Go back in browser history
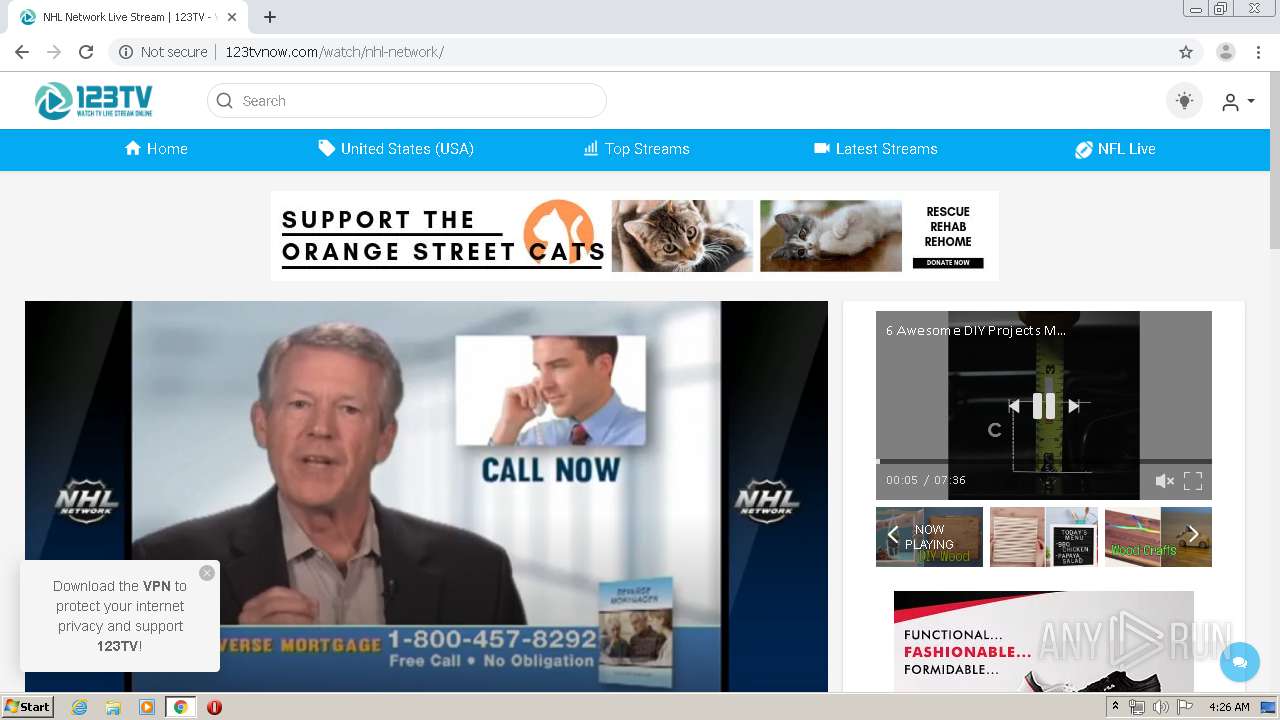Screen dimensions: 1280x720 22,52
